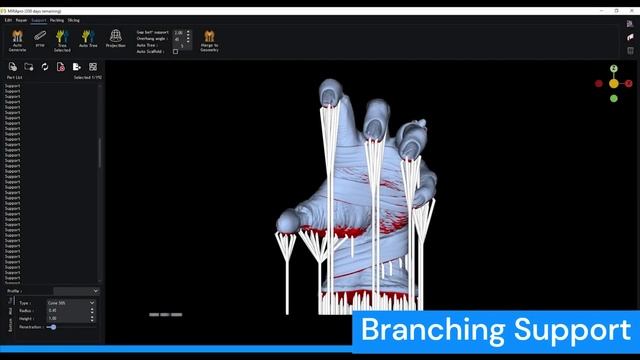Click the red delete file icon
Viewport: 640px width, 360px height.
[61, 67]
